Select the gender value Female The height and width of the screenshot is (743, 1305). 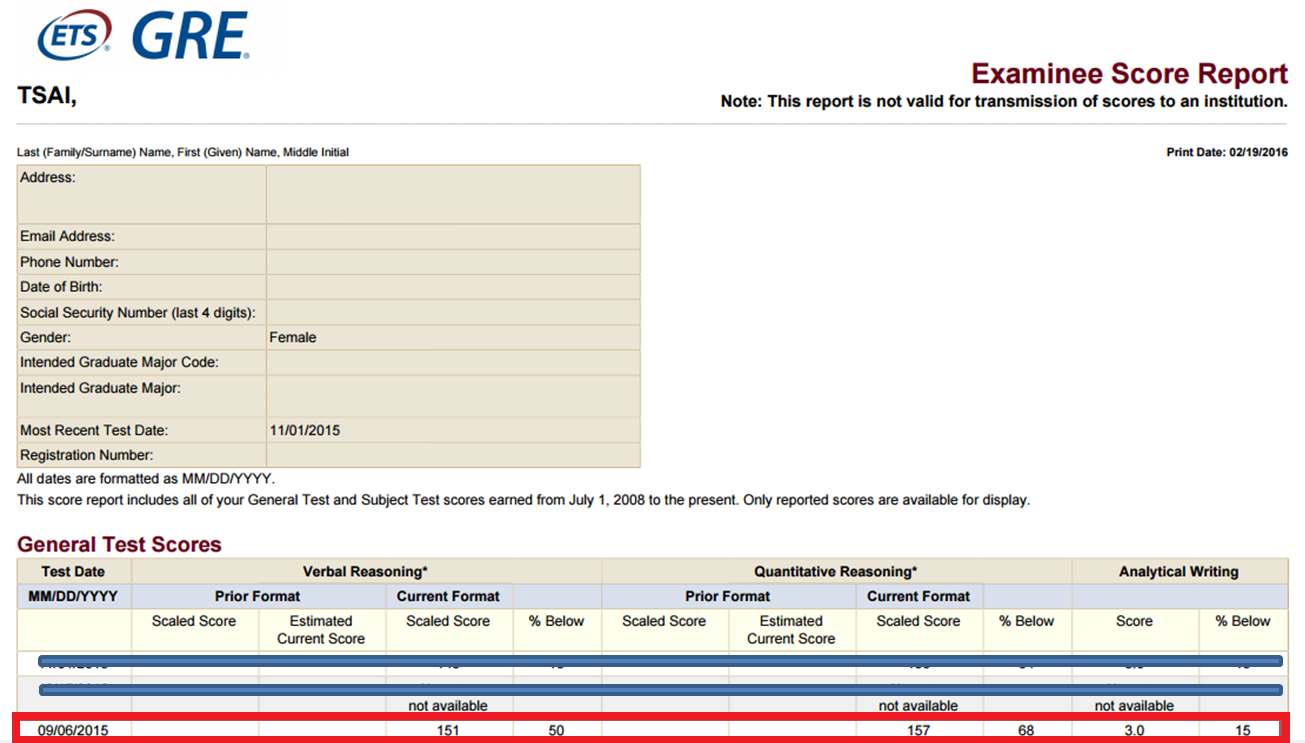click(293, 338)
